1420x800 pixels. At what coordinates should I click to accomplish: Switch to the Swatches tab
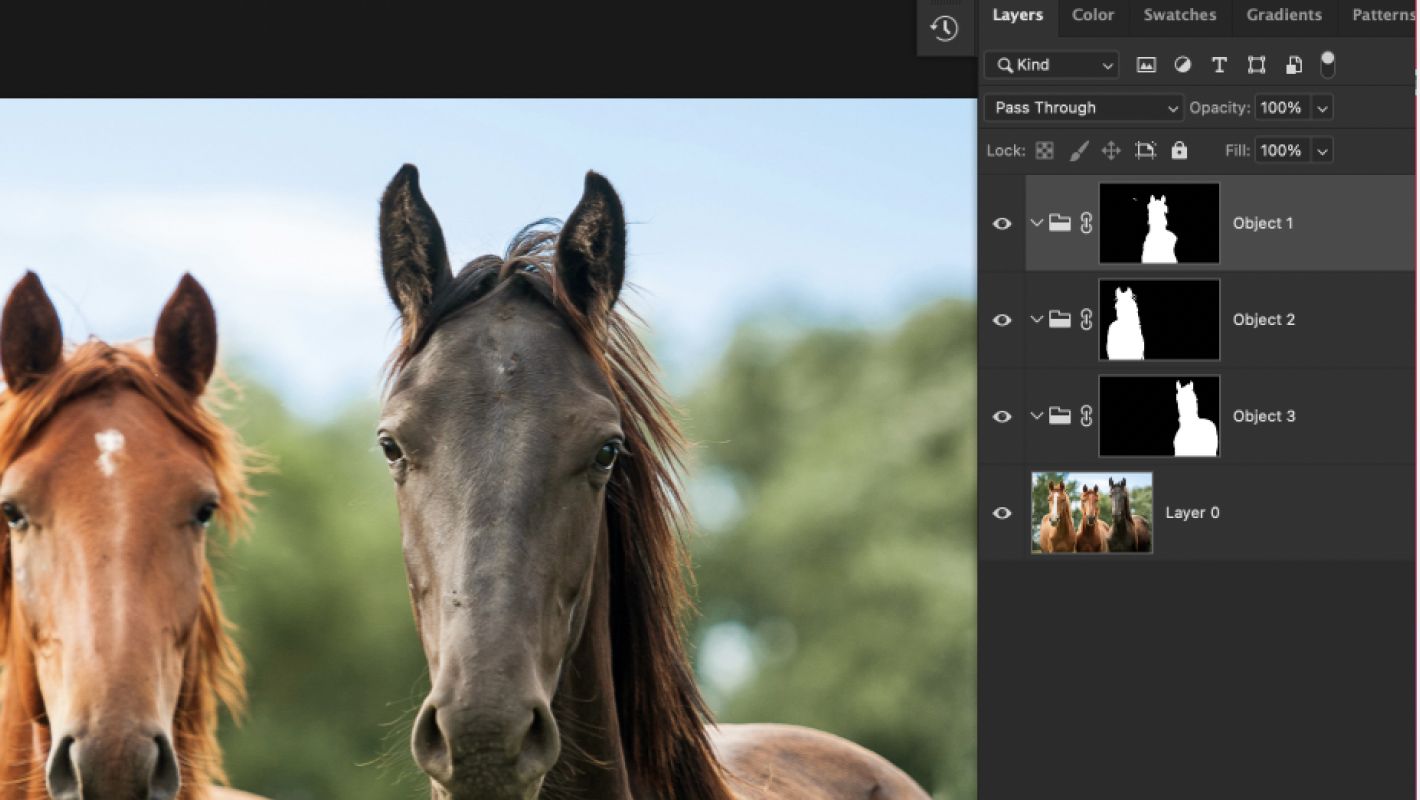click(1180, 15)
